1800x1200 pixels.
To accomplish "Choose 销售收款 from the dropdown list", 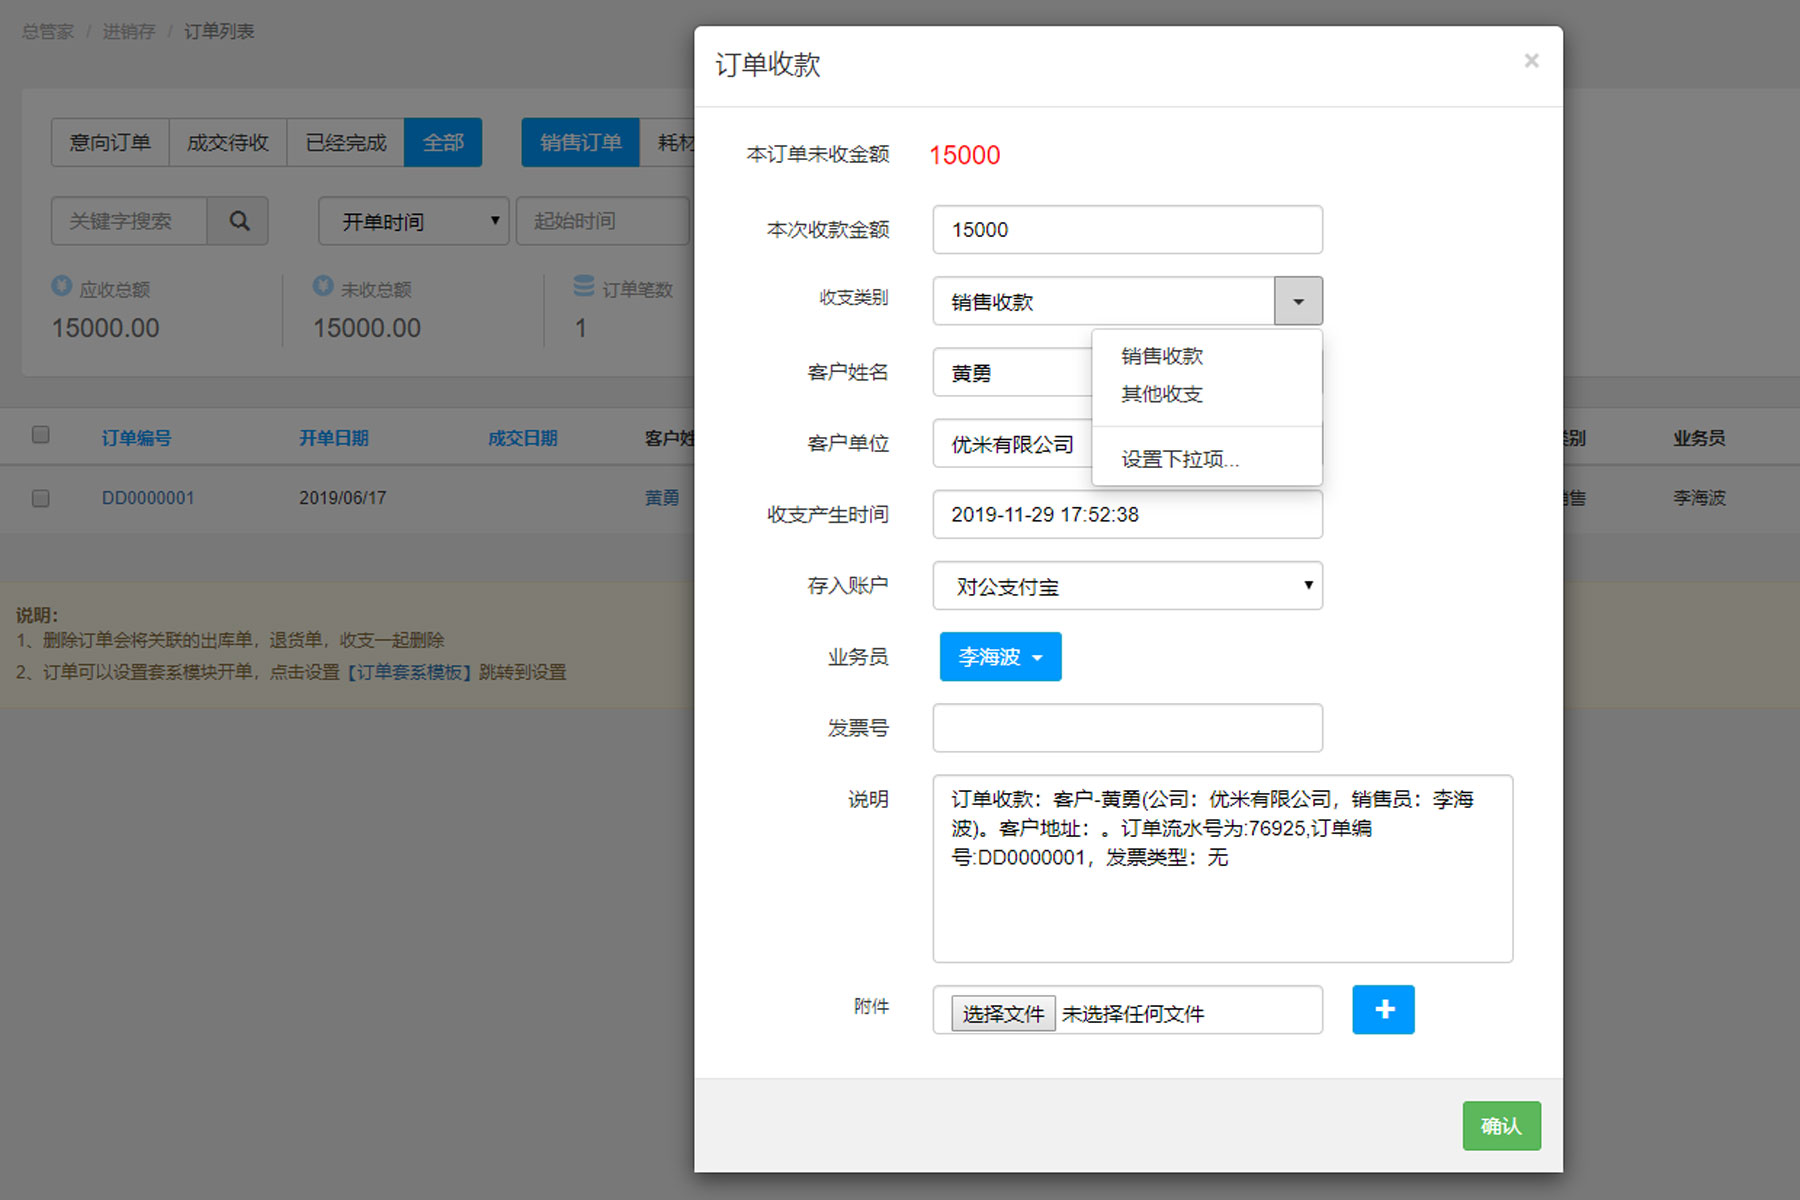I will click(x=1162, y=356).
